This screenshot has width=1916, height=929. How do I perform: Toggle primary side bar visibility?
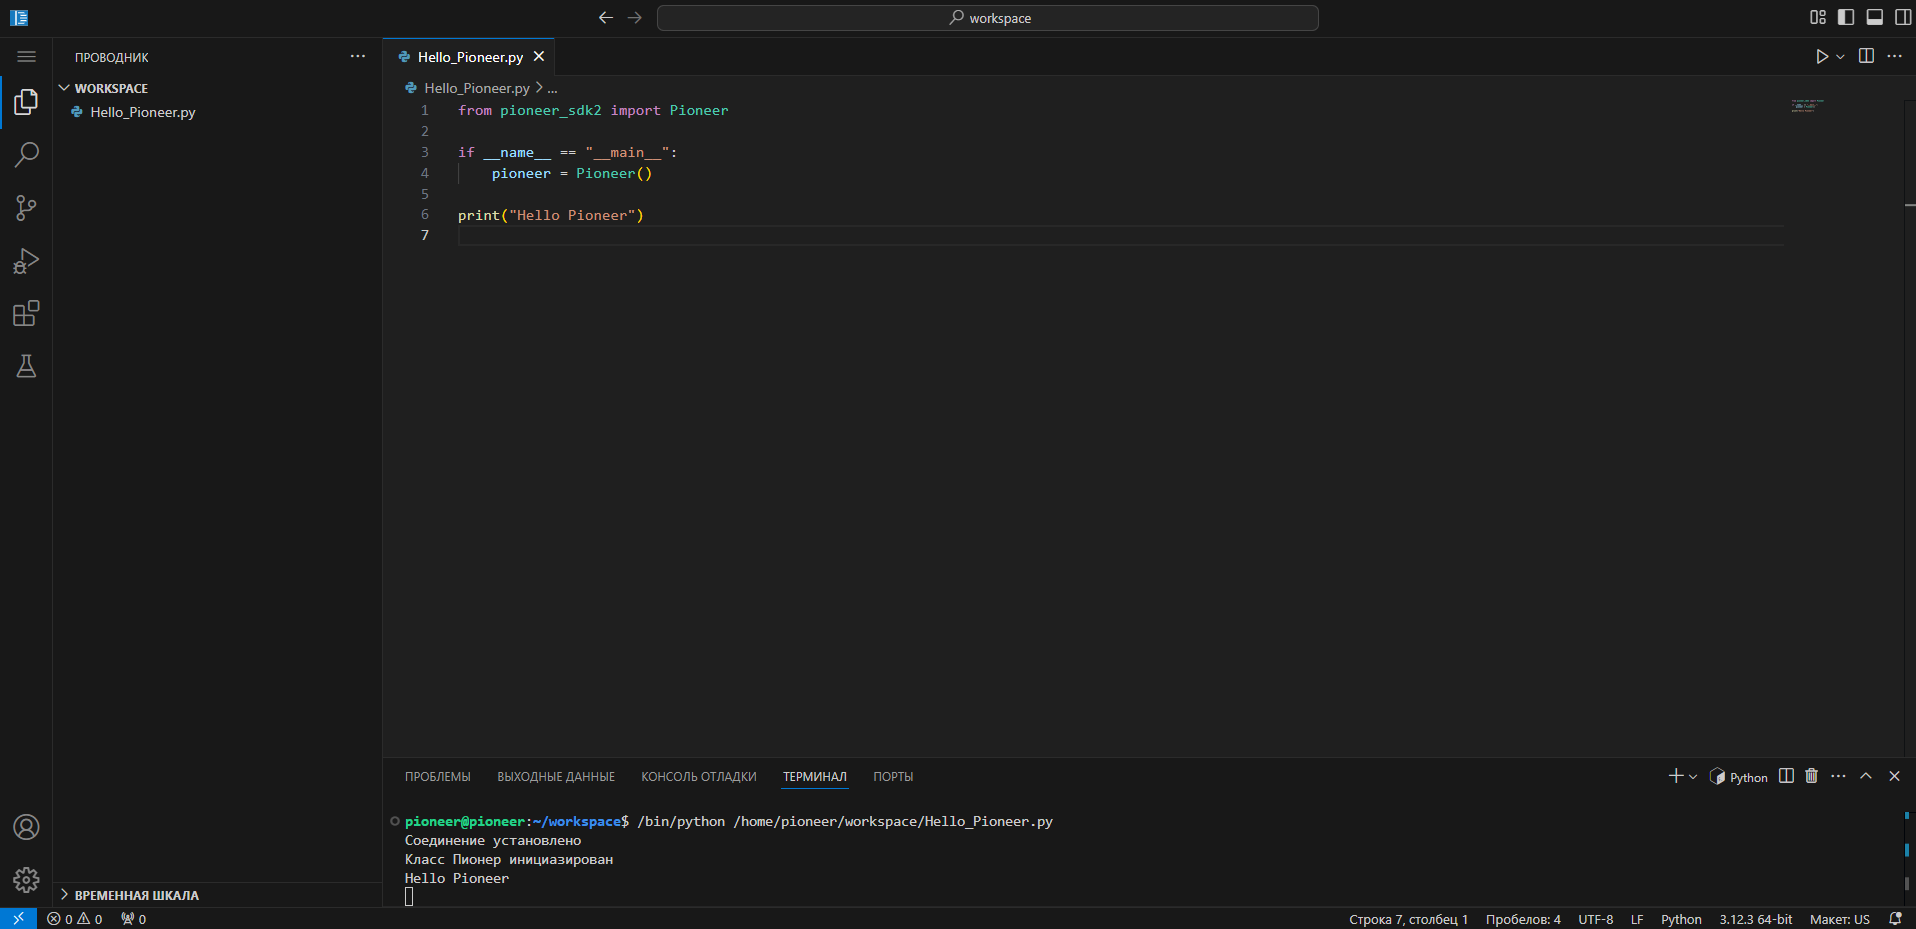(x=1846, y=17)
